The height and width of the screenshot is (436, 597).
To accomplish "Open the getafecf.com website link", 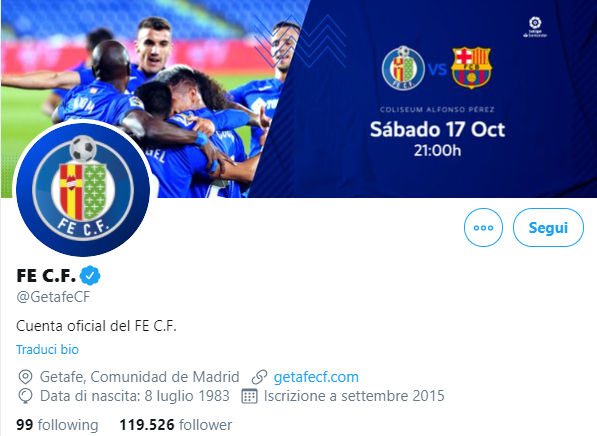I will click(x=316, y=377).
